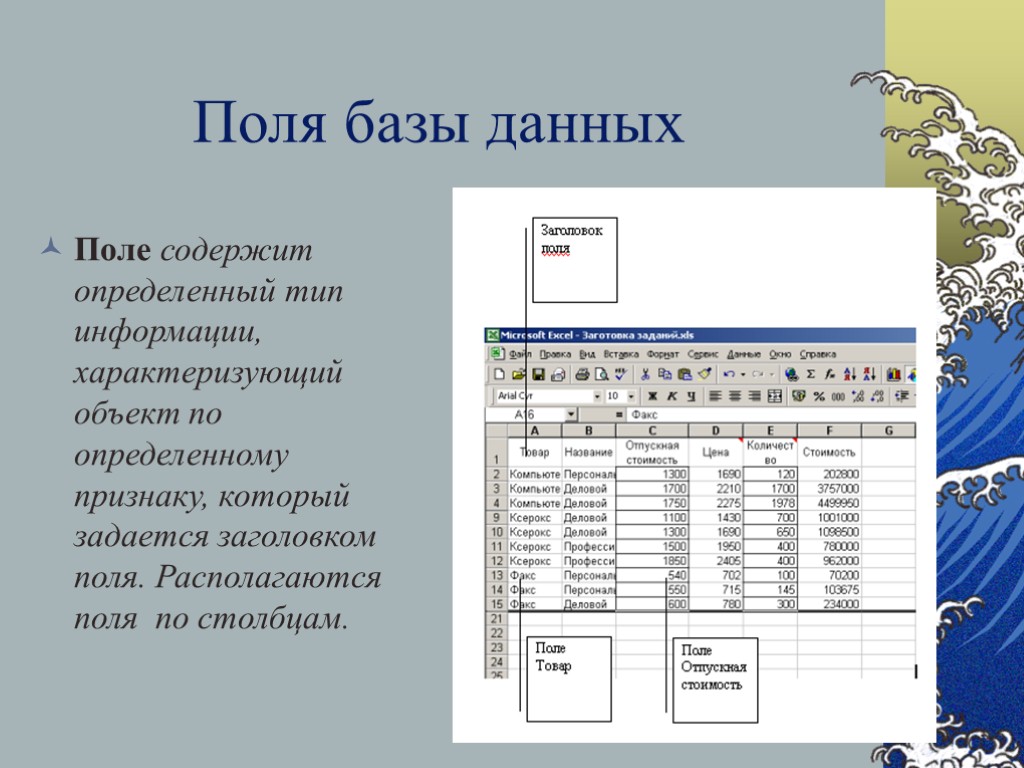Open the Формат menu
Image resolution: width=1024 pixels, height=768 pixels.
click(x=663, y=354)
